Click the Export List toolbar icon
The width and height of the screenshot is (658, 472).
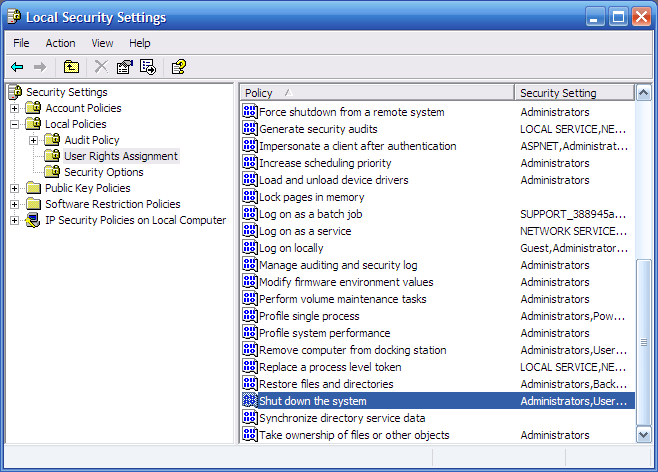pyautogui.click(x=148, y=67)
